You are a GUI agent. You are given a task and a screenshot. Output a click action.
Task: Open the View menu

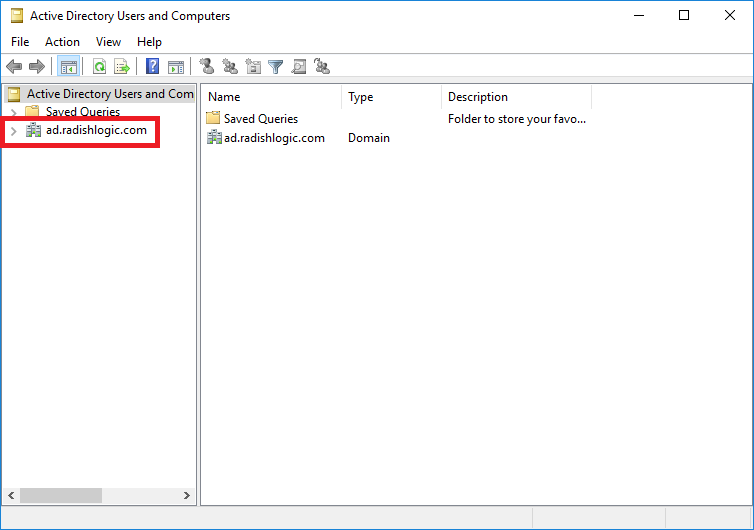click(x=108, y=42)
